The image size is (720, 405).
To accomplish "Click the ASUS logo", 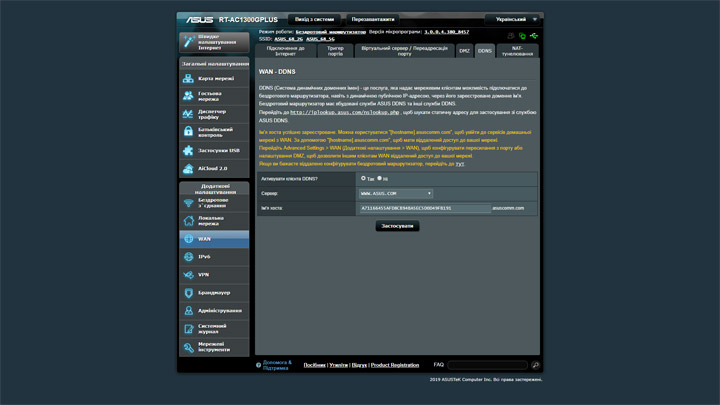I will tap(199, 20).
